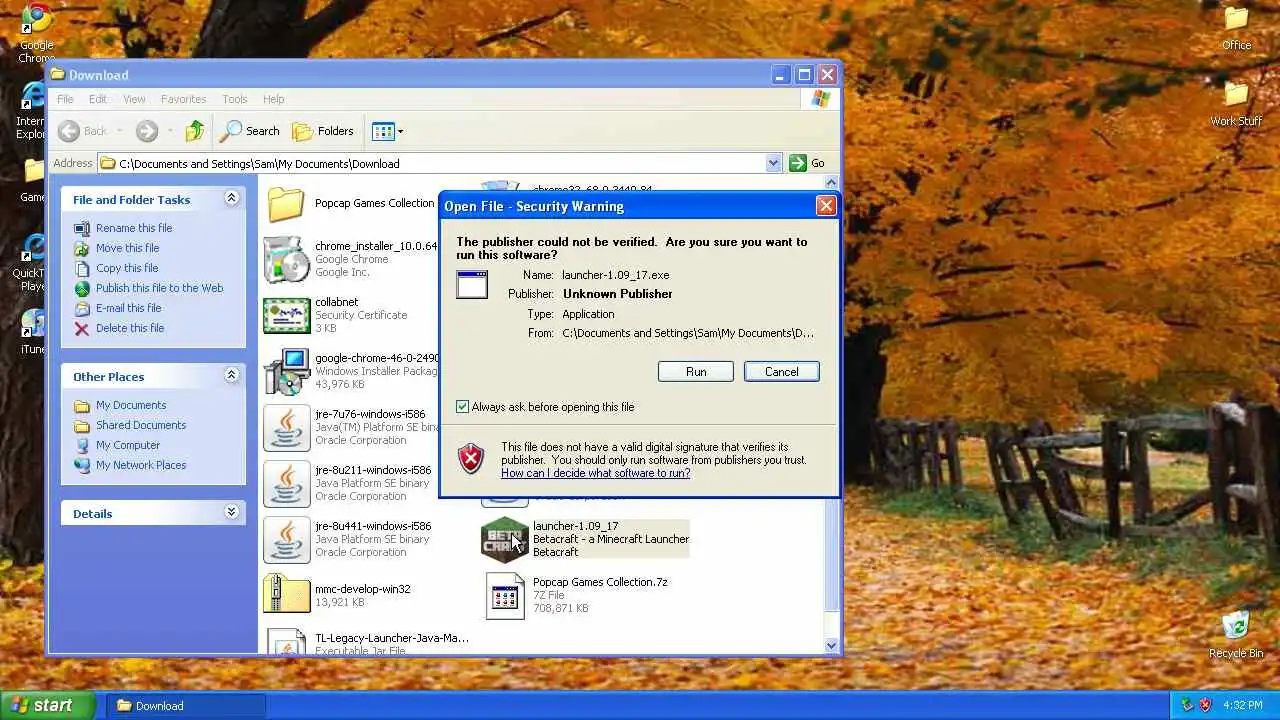Open the Views dropdown button
This screenshot has width=1280, height=720.
[x=387, y=131]
